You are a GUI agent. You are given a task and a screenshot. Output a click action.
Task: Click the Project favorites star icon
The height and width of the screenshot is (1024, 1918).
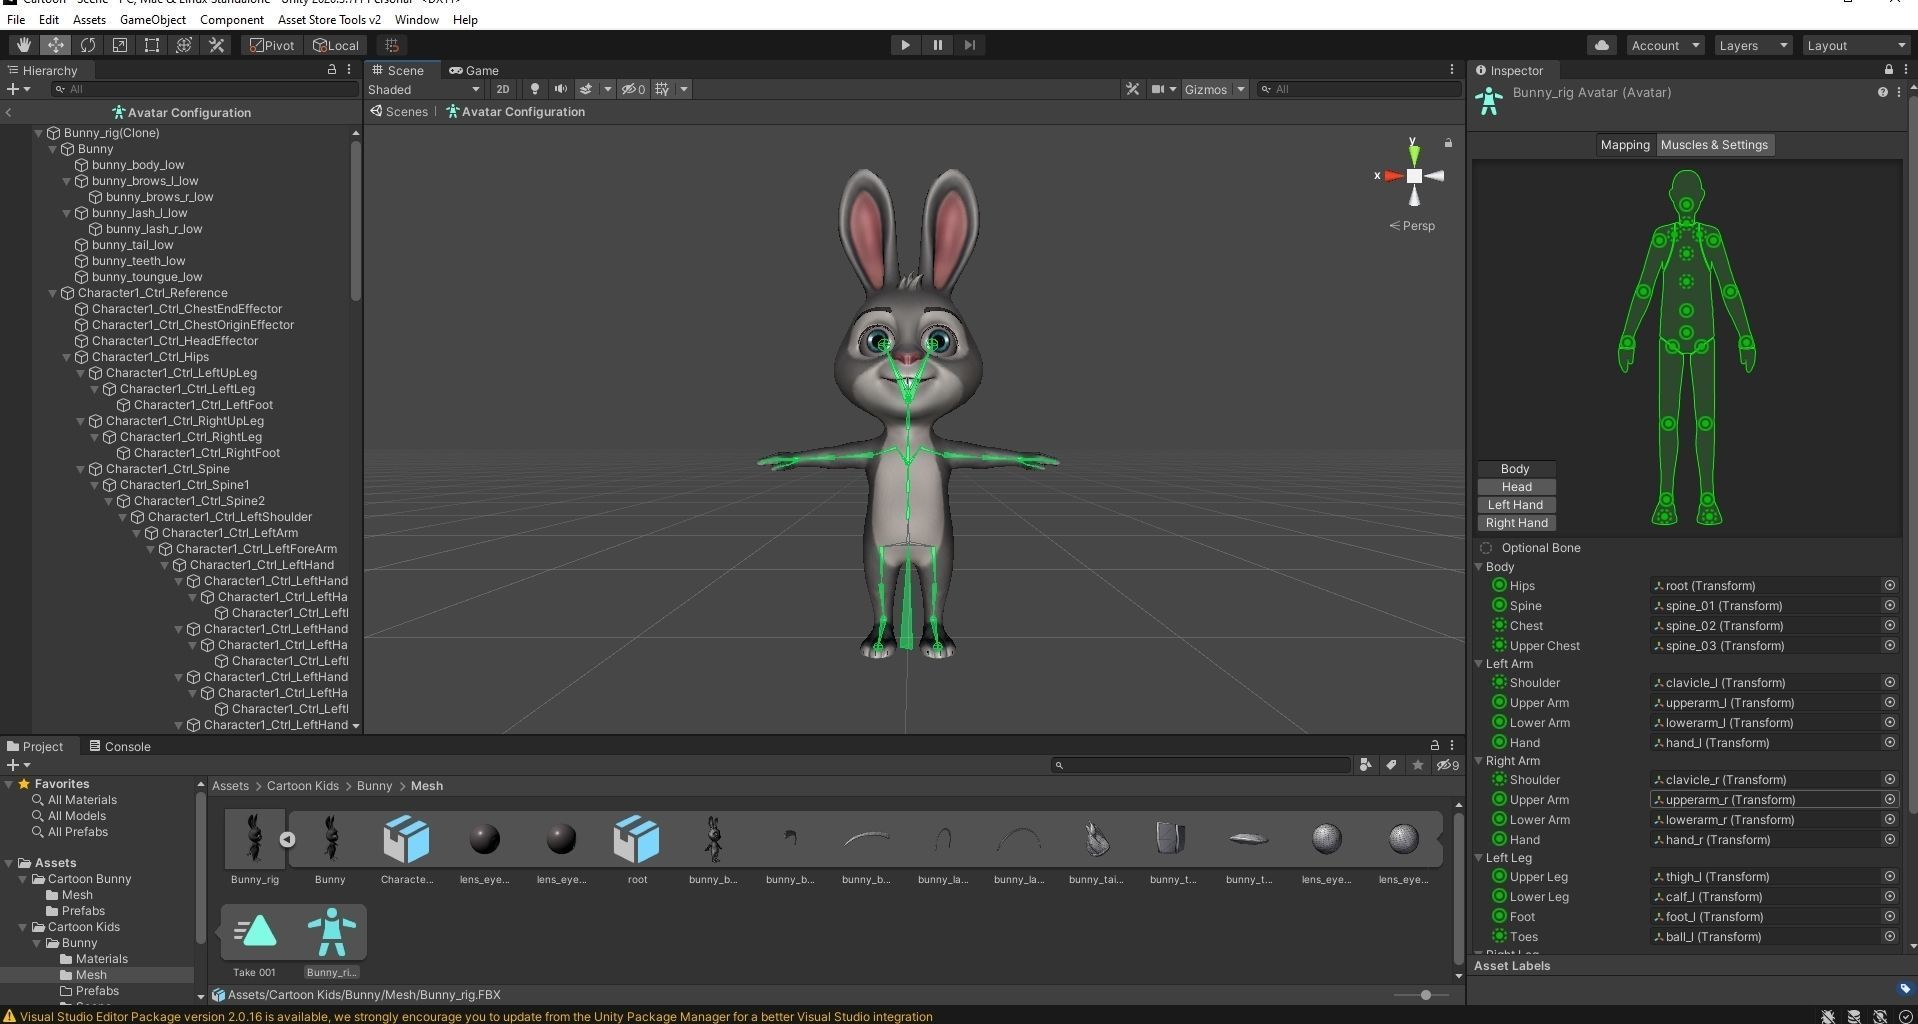click(x=1417, y=765)
